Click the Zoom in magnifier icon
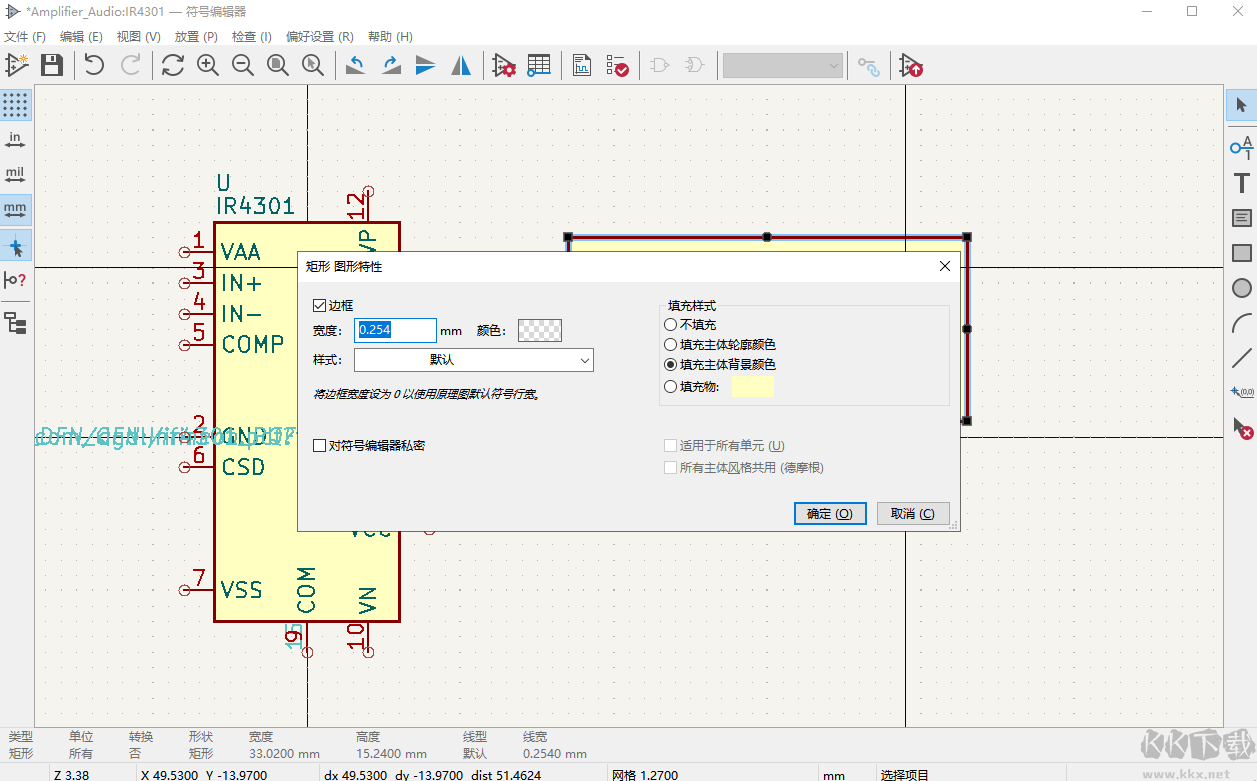The height and width of the screenshot is (781, 1257). point(208,66)
